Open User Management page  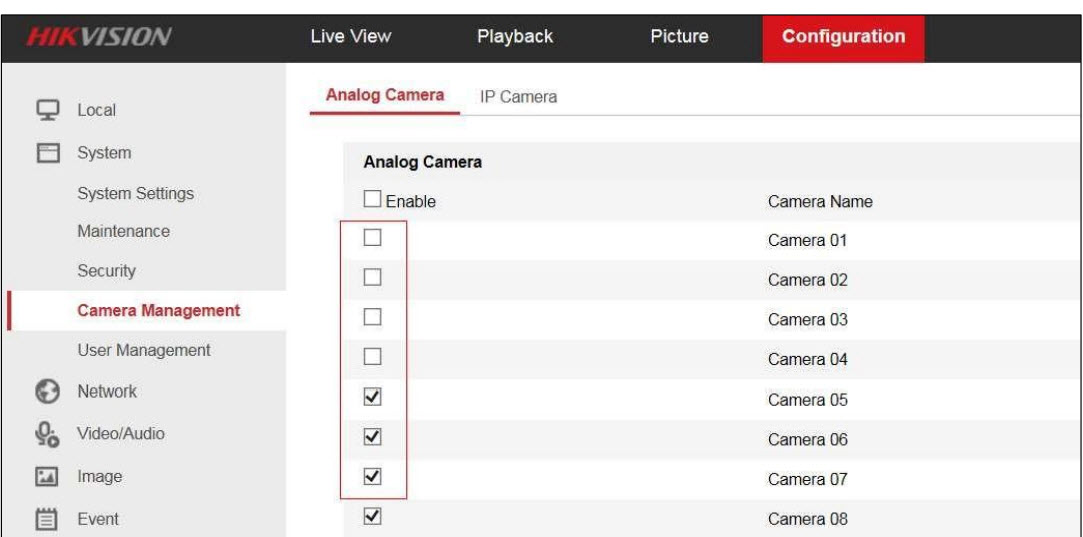(x=144, y=351)
